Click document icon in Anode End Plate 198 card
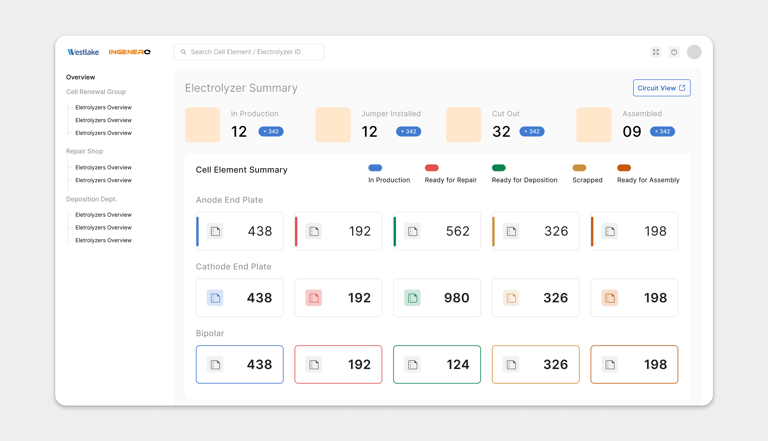The height and width of the screenshot is (441, 768). 610,231
